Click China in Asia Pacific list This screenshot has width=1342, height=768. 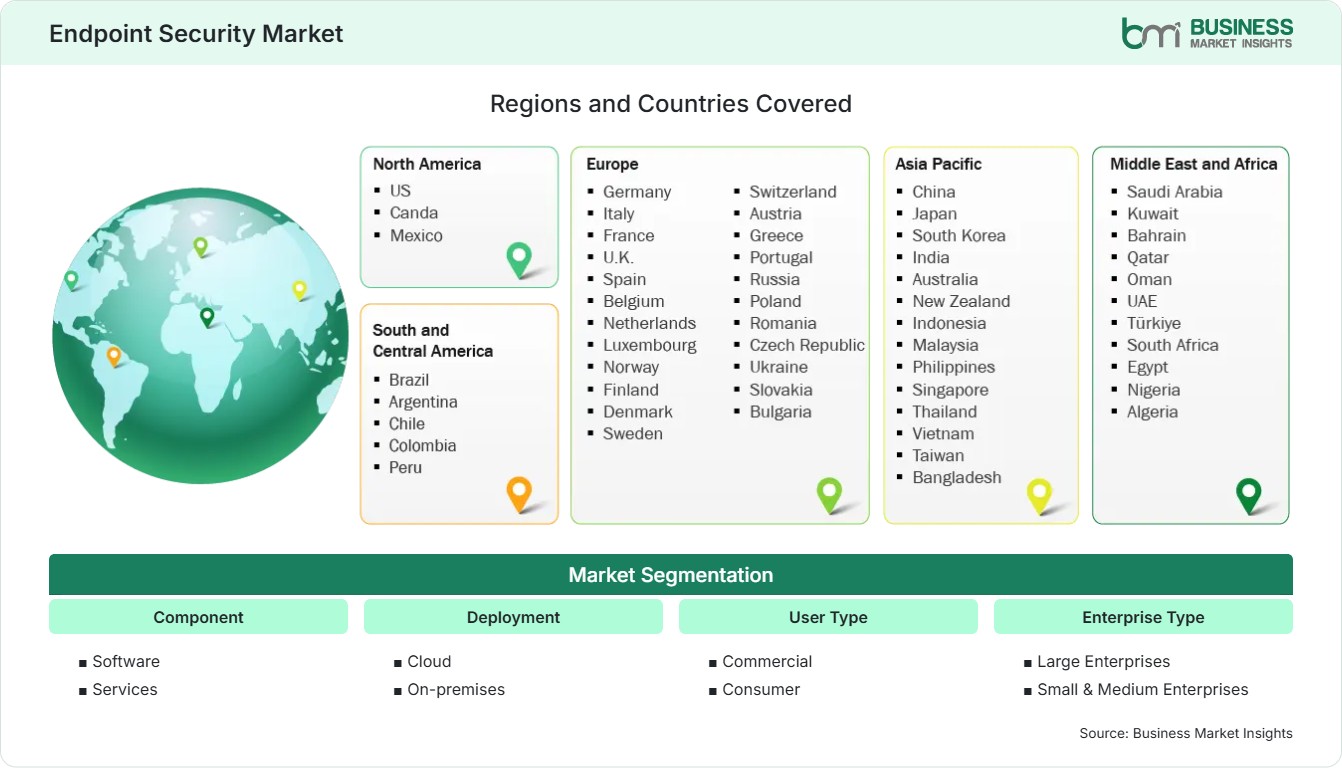coord(934,191)
